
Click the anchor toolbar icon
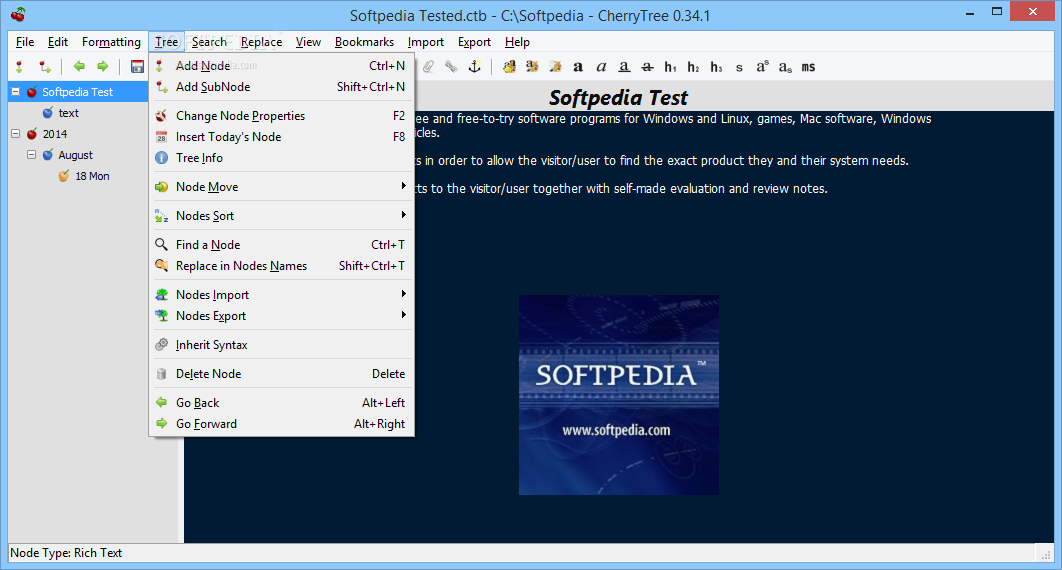(x=475, y=66)
